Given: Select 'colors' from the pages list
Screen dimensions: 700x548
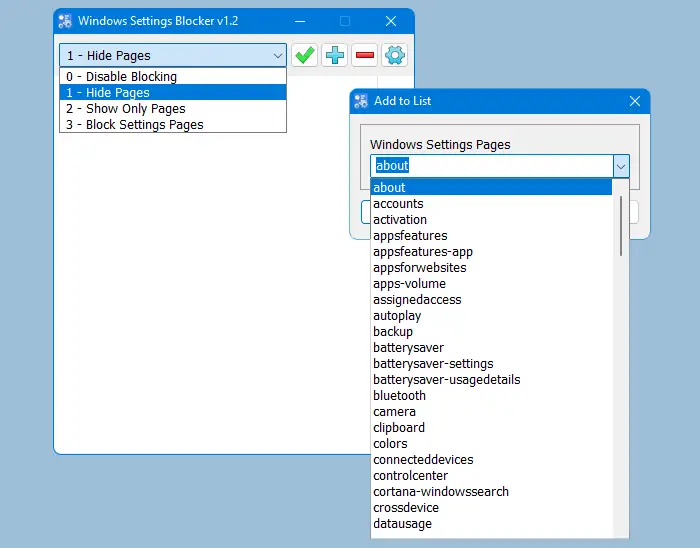Looking at the screenshot, I should point(492,444).
